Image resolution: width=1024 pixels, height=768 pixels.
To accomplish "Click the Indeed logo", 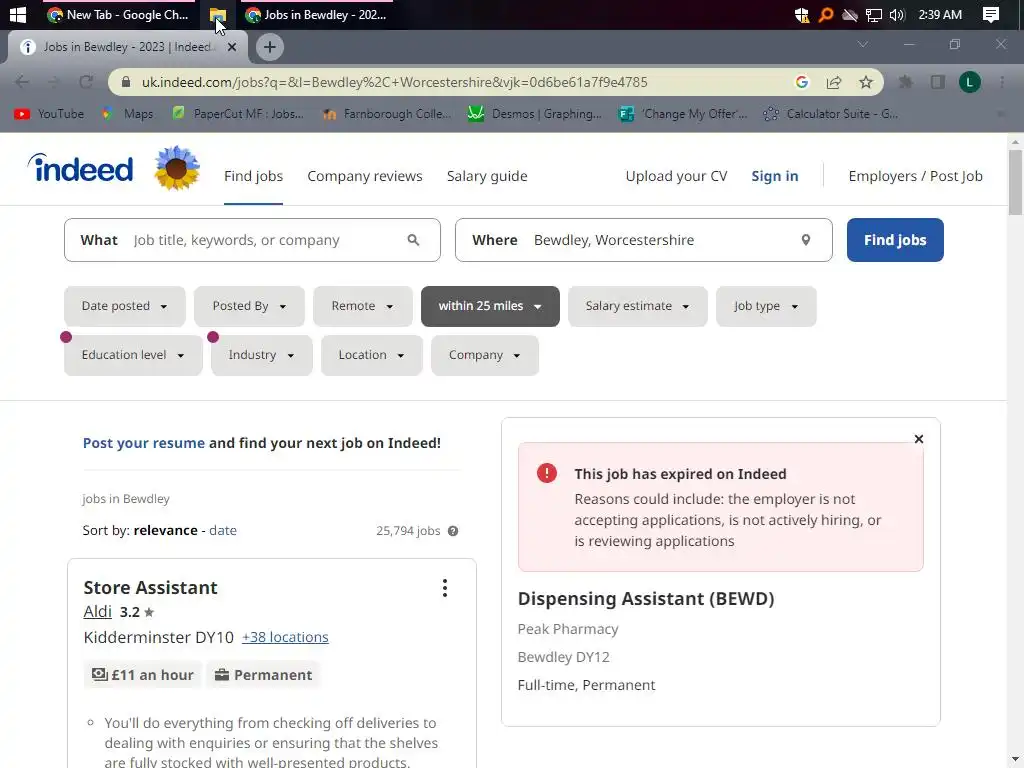I will tap(80, 168).
